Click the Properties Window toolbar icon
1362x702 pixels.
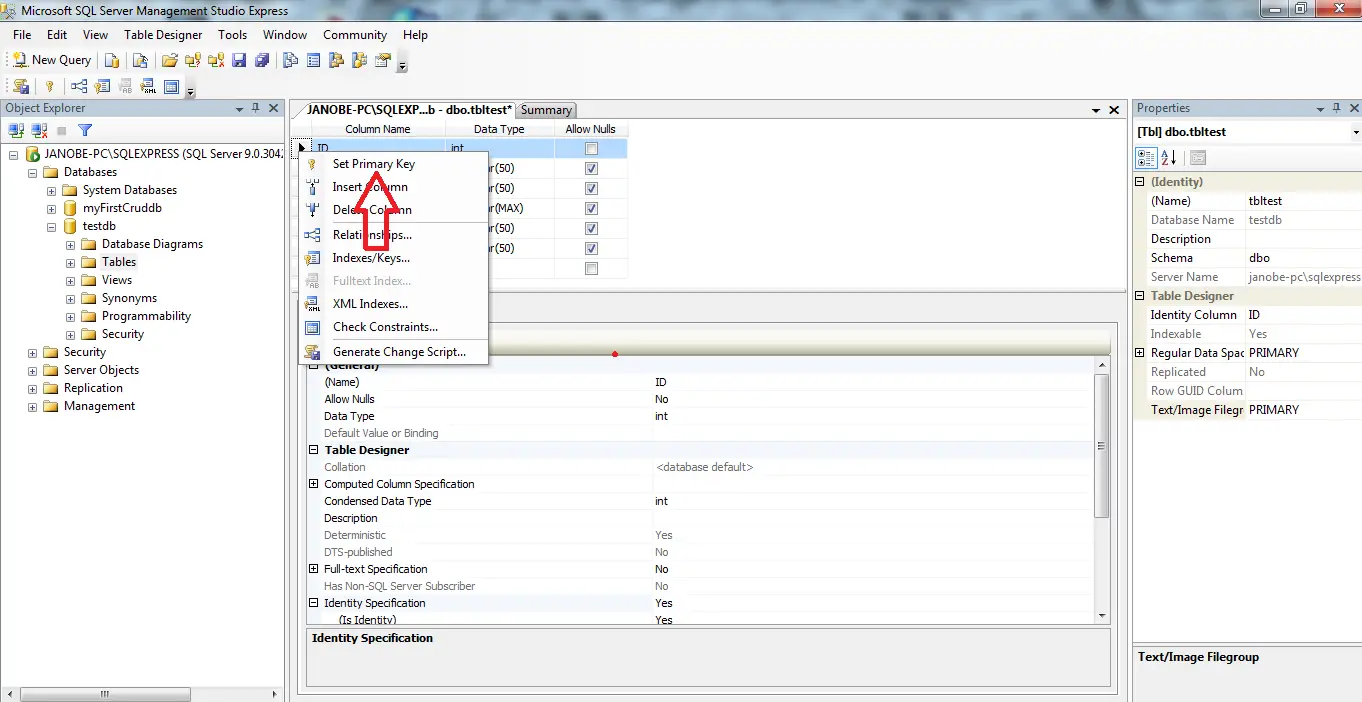[383, 60]
